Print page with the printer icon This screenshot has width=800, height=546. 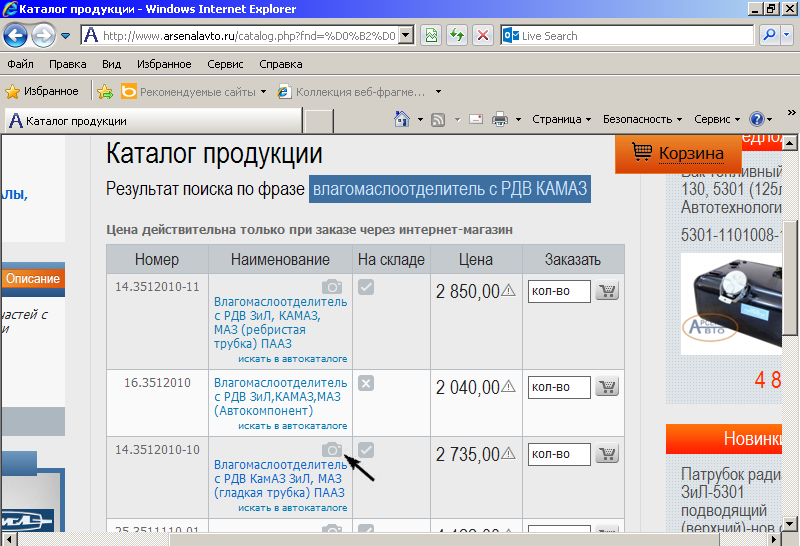point(500,119)
